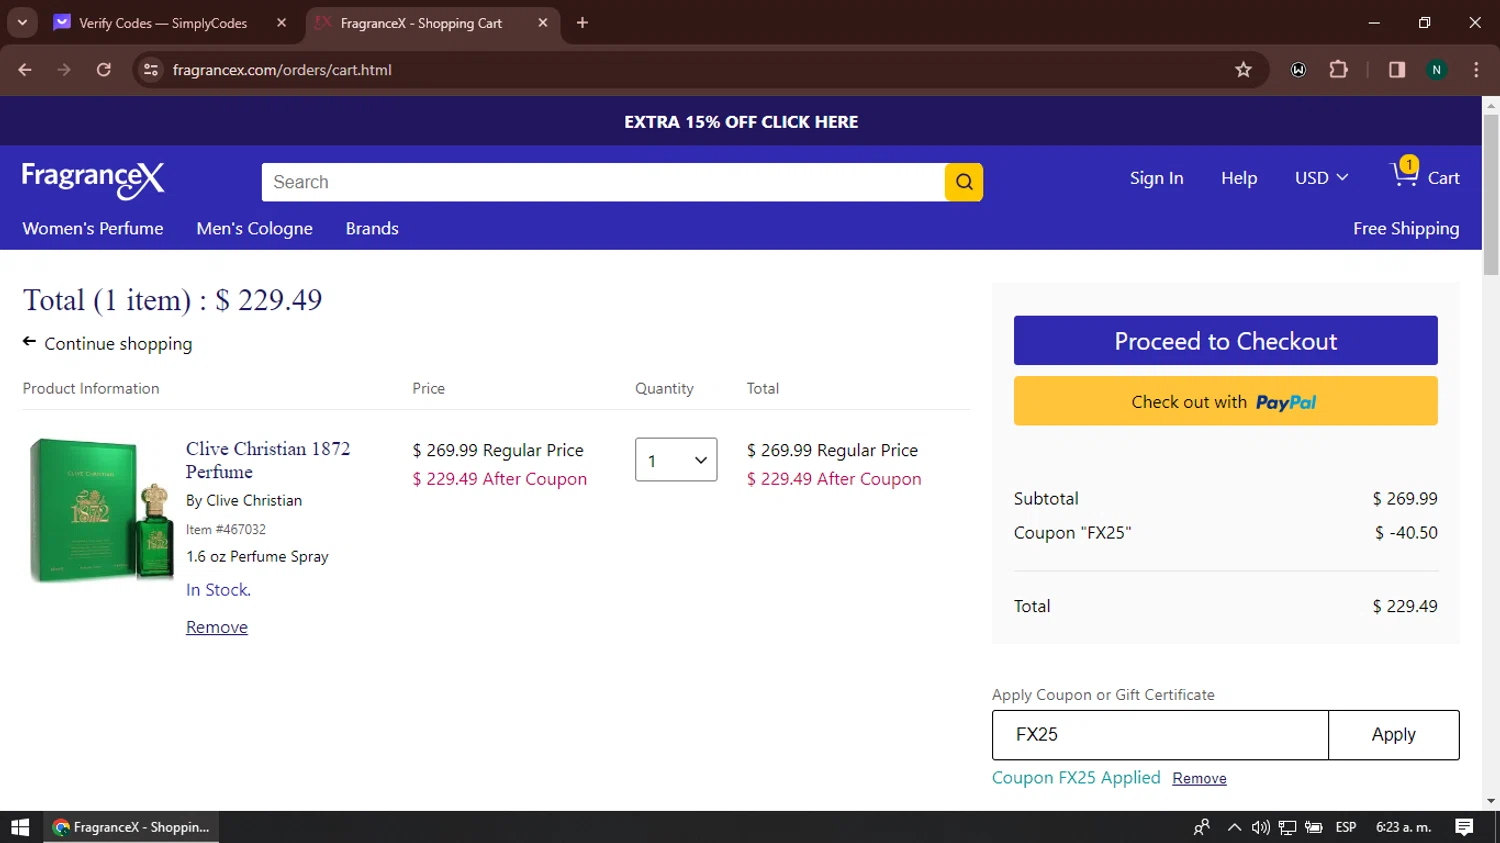Click the coupon or gift certificate field
Viewport: 1500px width, 843px height.
click(x=1160, y=735)
